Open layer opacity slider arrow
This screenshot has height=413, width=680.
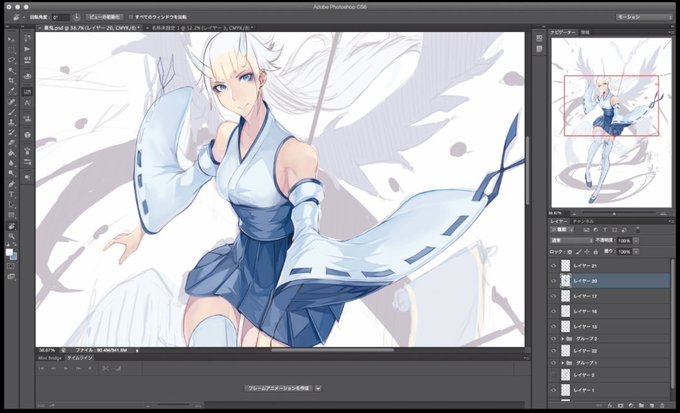click(x=636, y=240)
